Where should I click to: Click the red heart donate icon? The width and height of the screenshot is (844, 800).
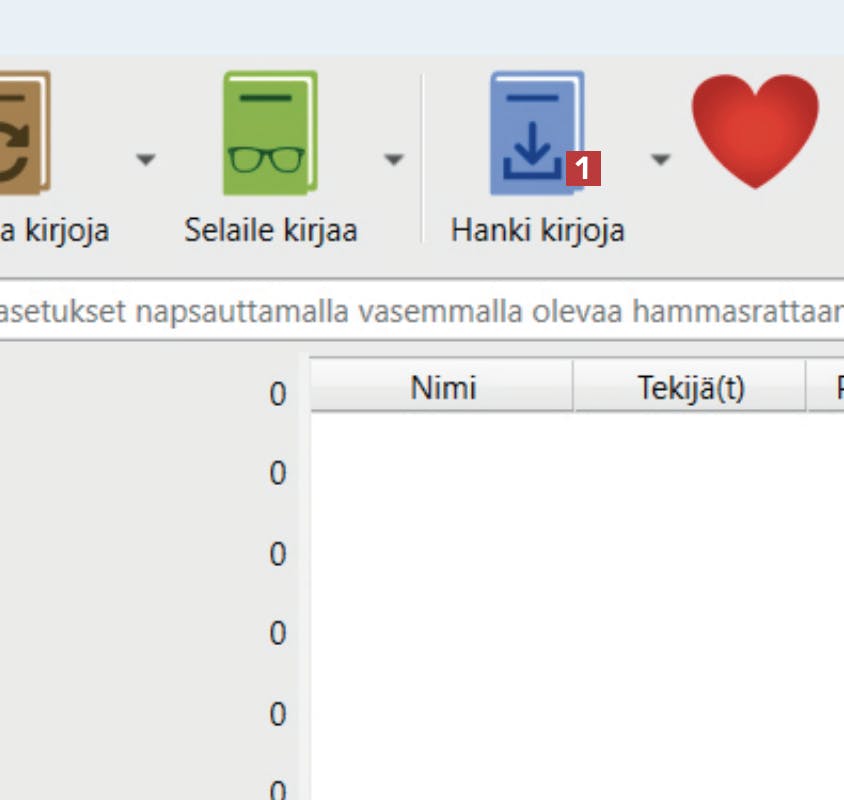[755, 131]
